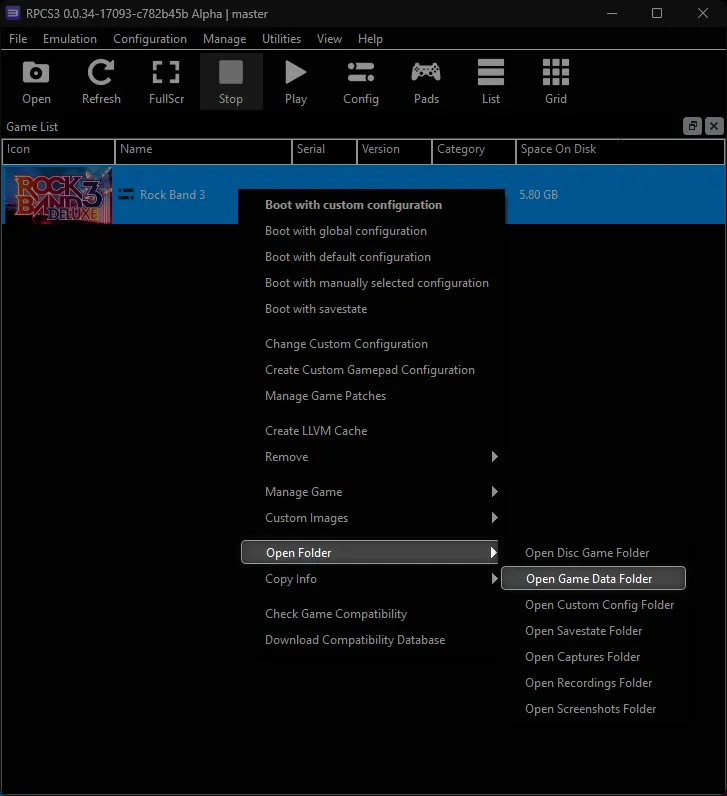Viewport: 727px width, 796px height.
Task: Expand the Remove submenu
Action: pos(371,456)
